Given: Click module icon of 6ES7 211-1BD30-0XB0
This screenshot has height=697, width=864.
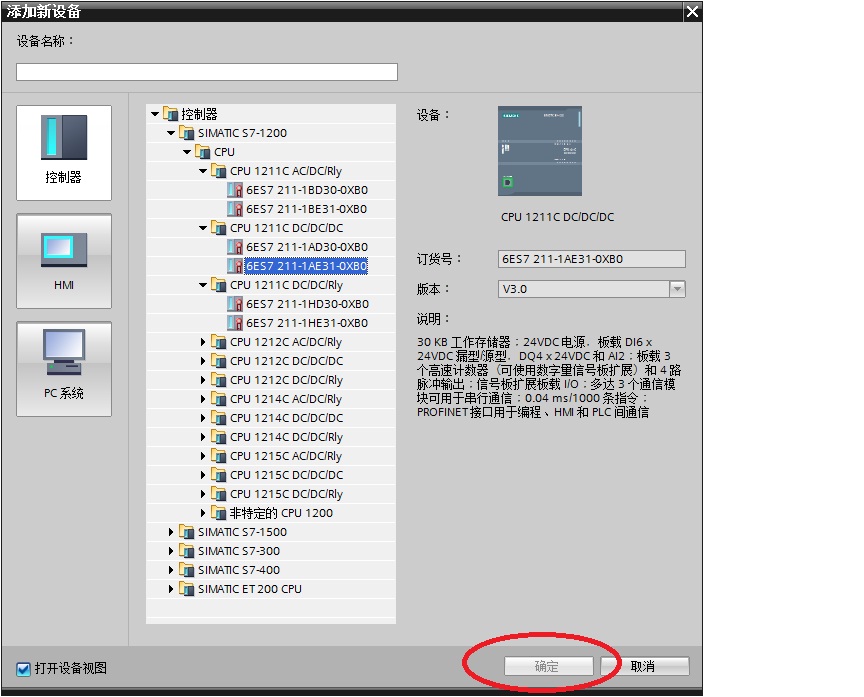Looking at the screenshot, I should (x=235, y=190).
